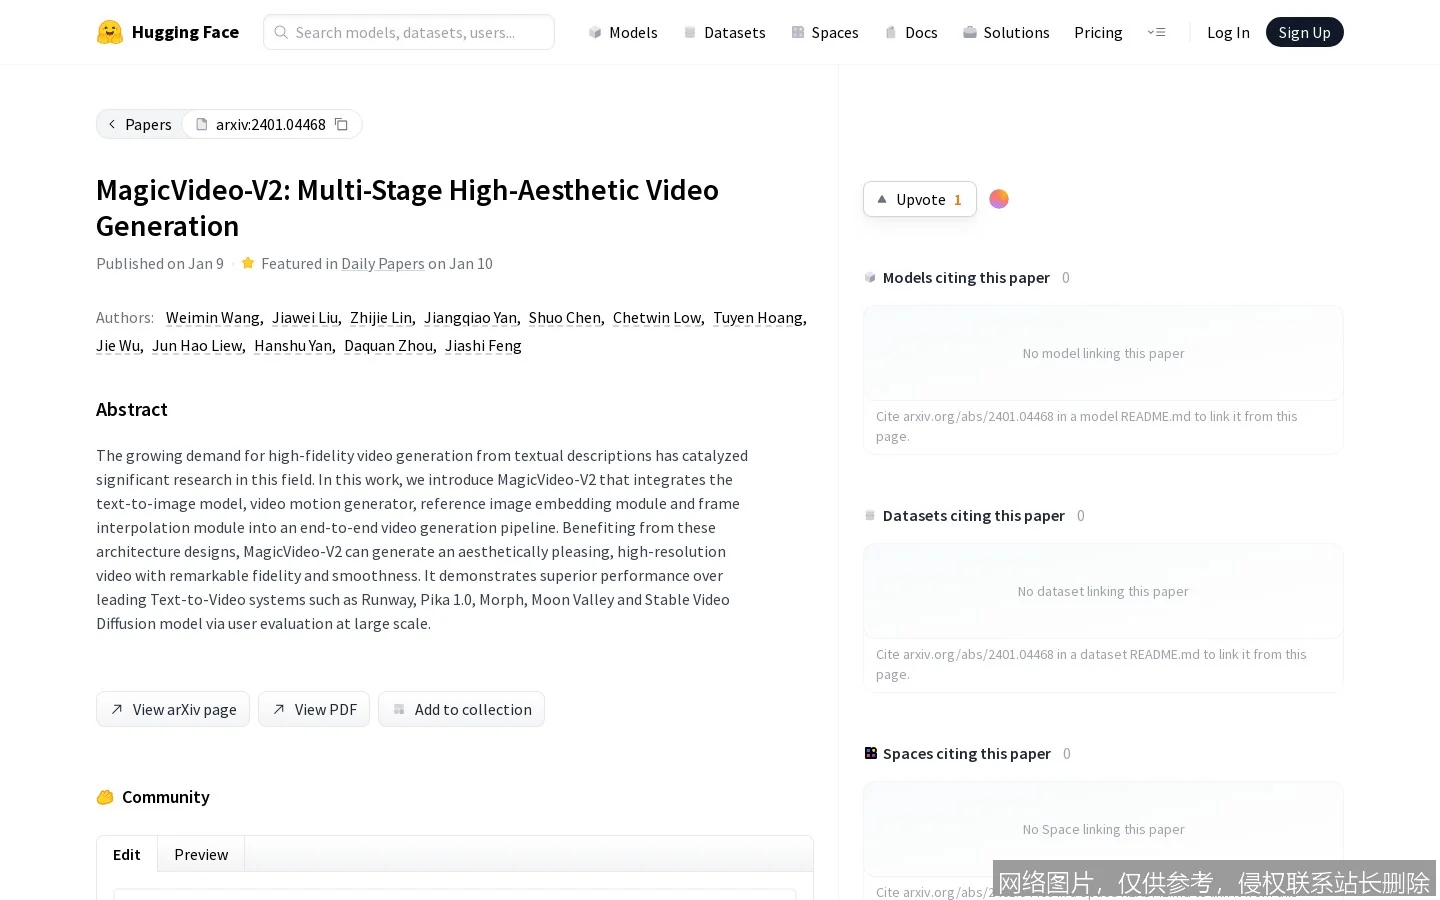Click the Hugging Face logo emoji
The height and width of the screenshot is (900, 1440).
pyautogui.click(x=110, y=32)
